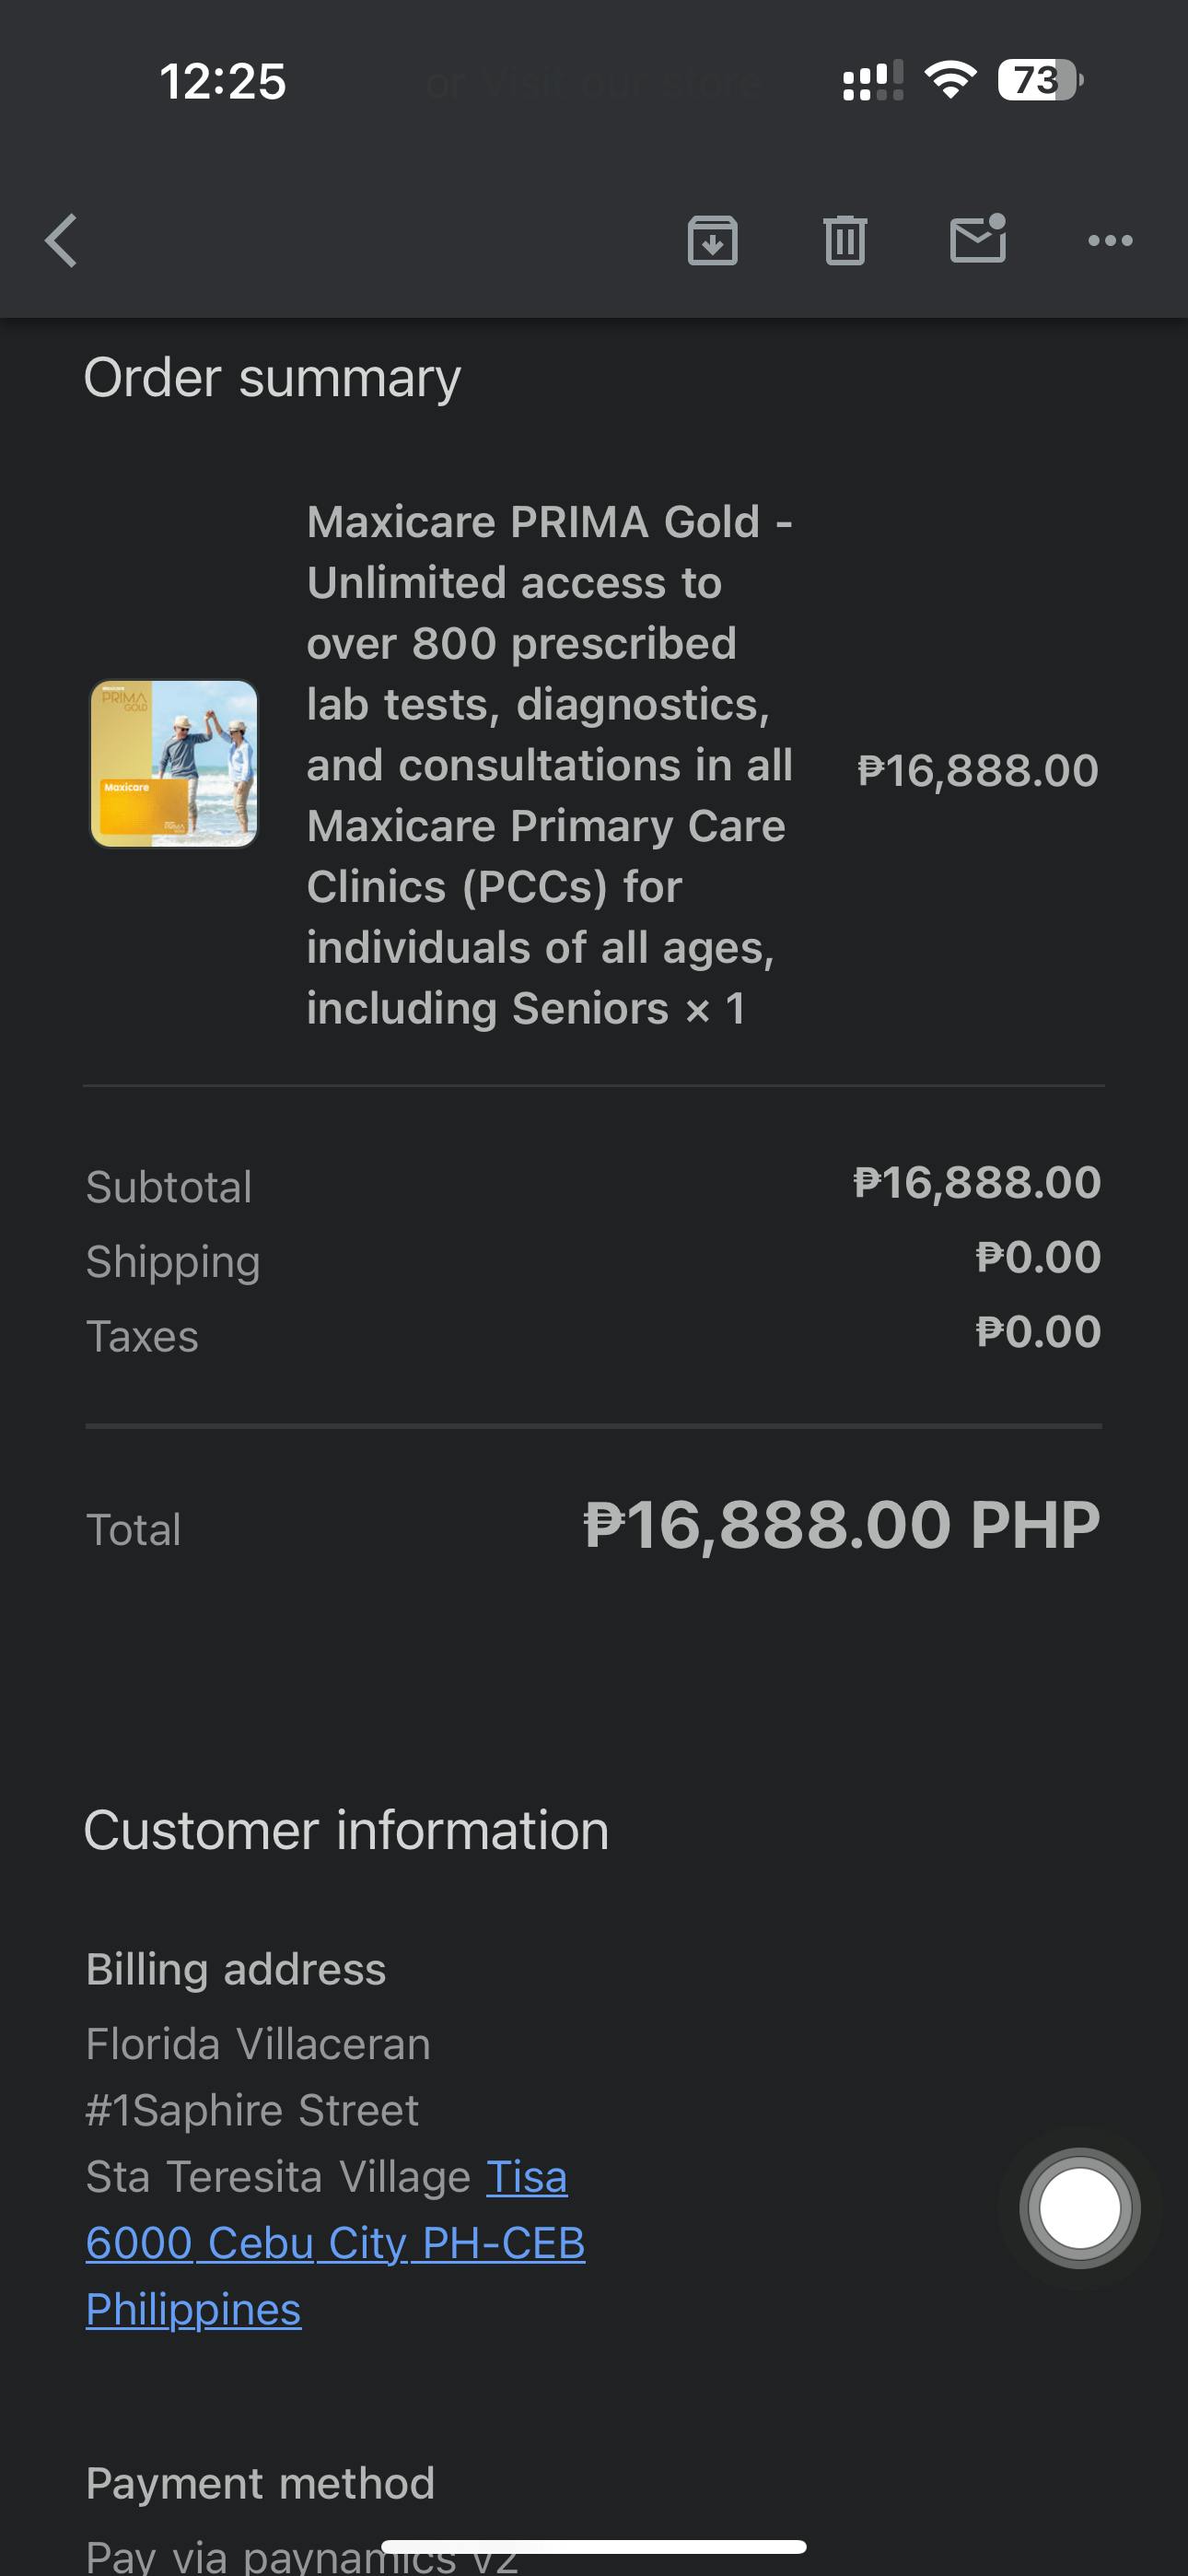Tap the Wi-Fi icon in status bar

pyautogui.click(x=950, y=80)
